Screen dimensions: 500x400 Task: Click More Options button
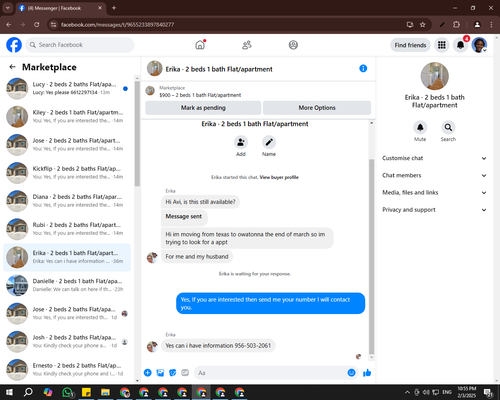click(317, 108)
